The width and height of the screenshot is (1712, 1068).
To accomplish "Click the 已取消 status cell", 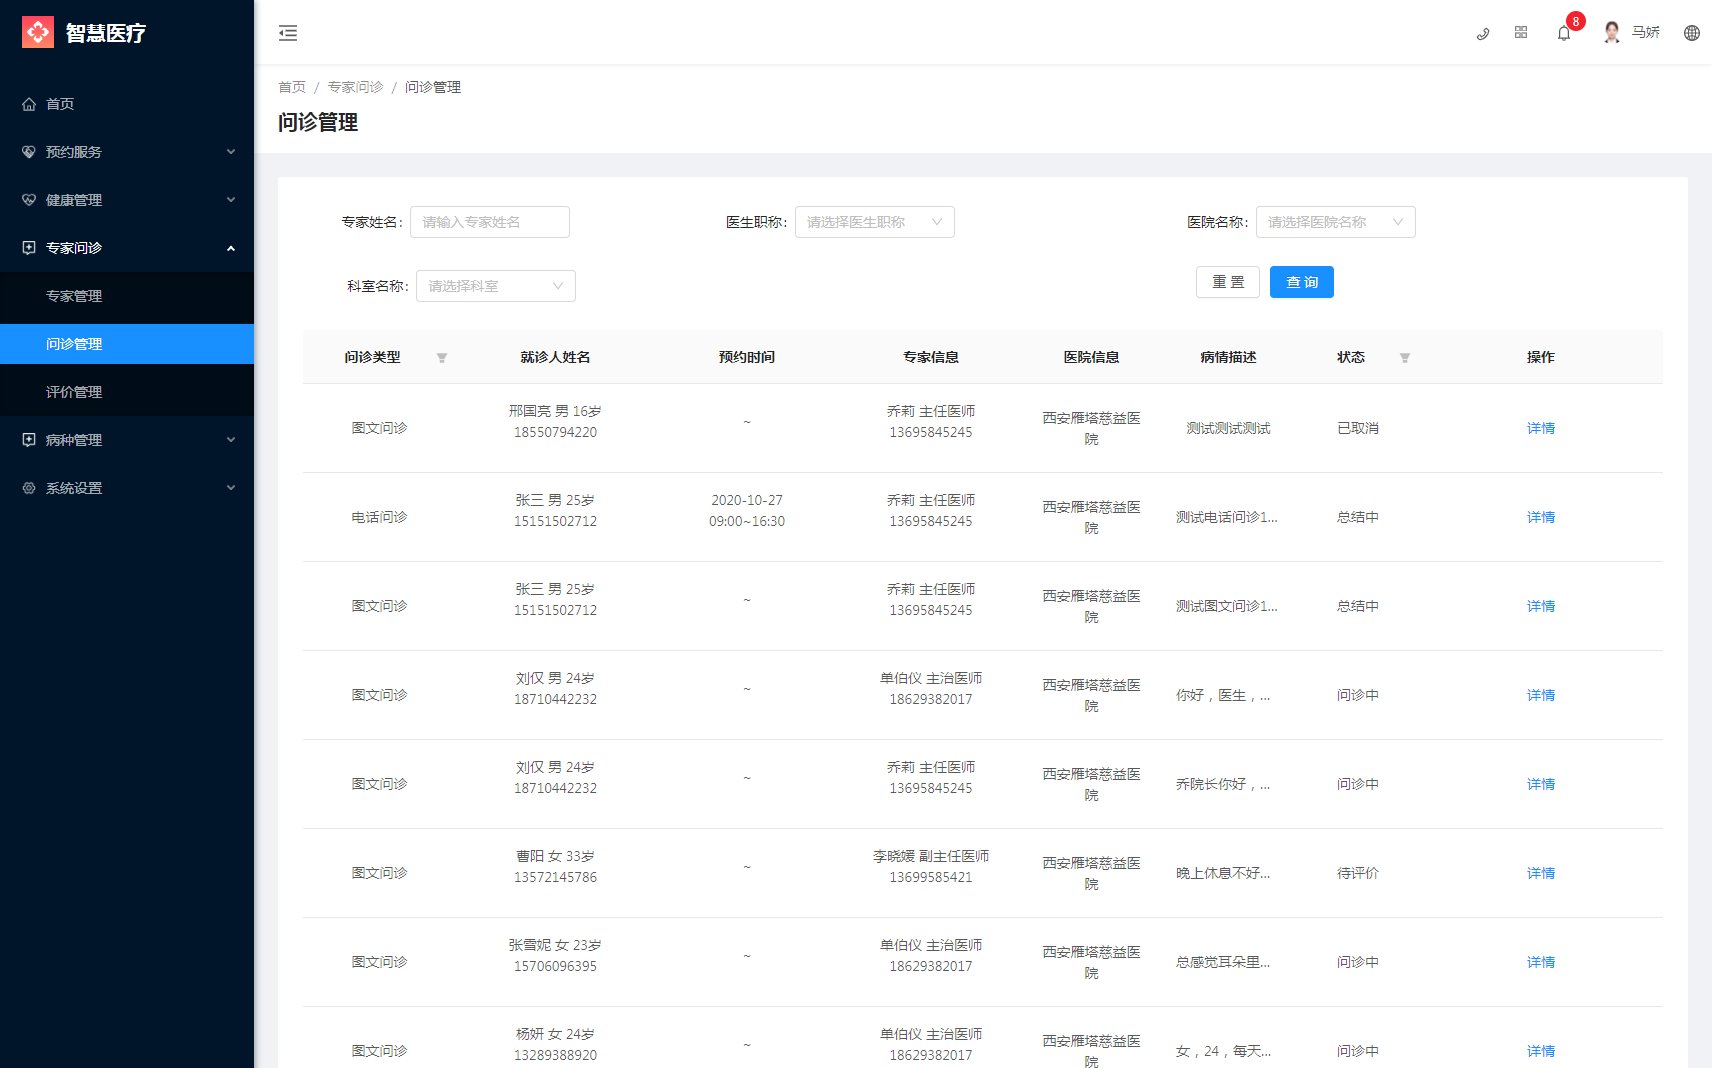I will [x=1358, y=428].
